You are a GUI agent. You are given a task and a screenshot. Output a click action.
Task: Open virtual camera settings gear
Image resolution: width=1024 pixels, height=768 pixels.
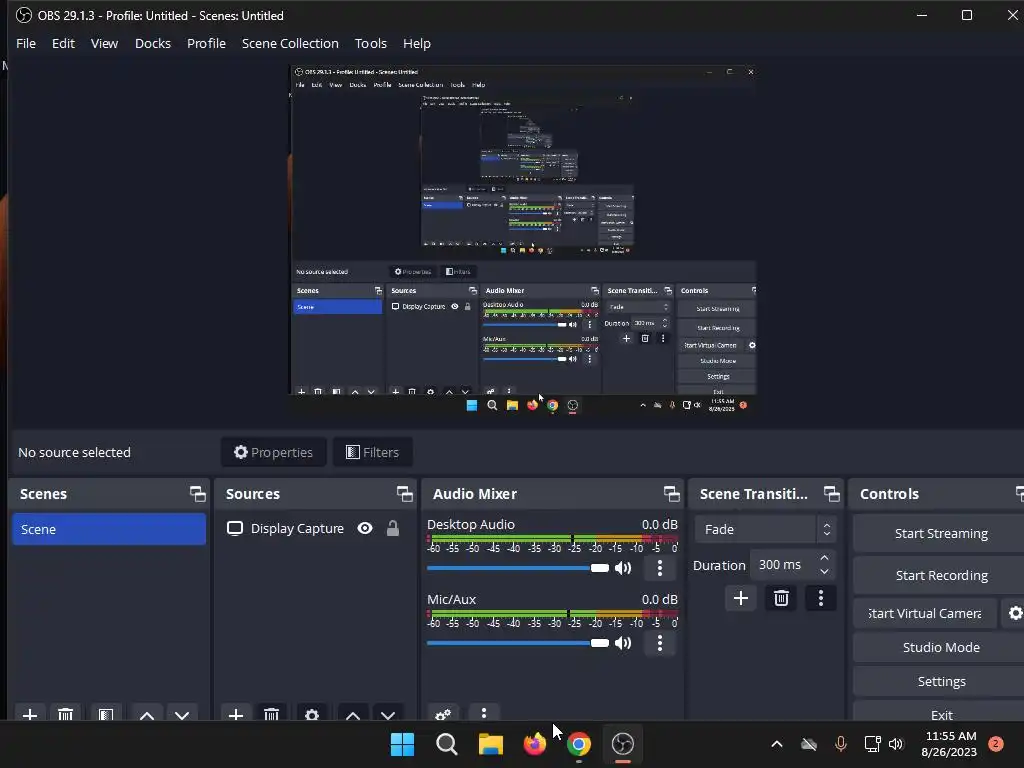tap(1015, 613)
